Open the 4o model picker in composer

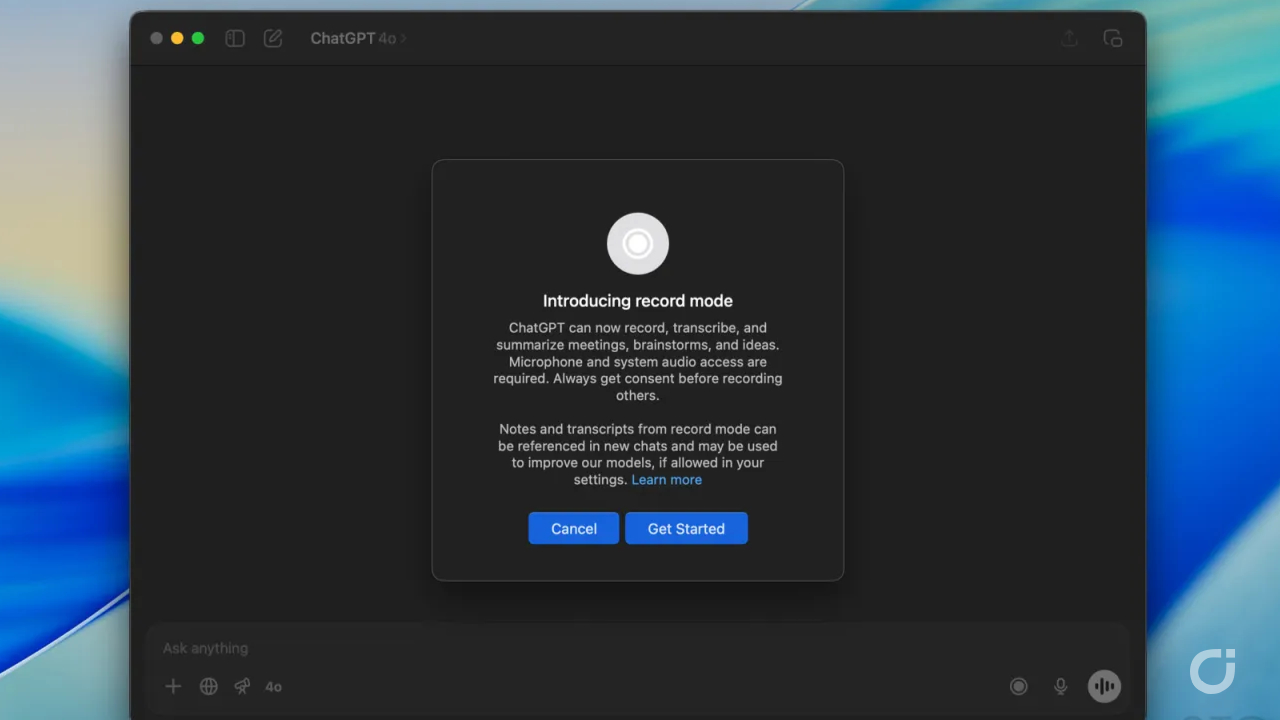click(x=273, y=687)
